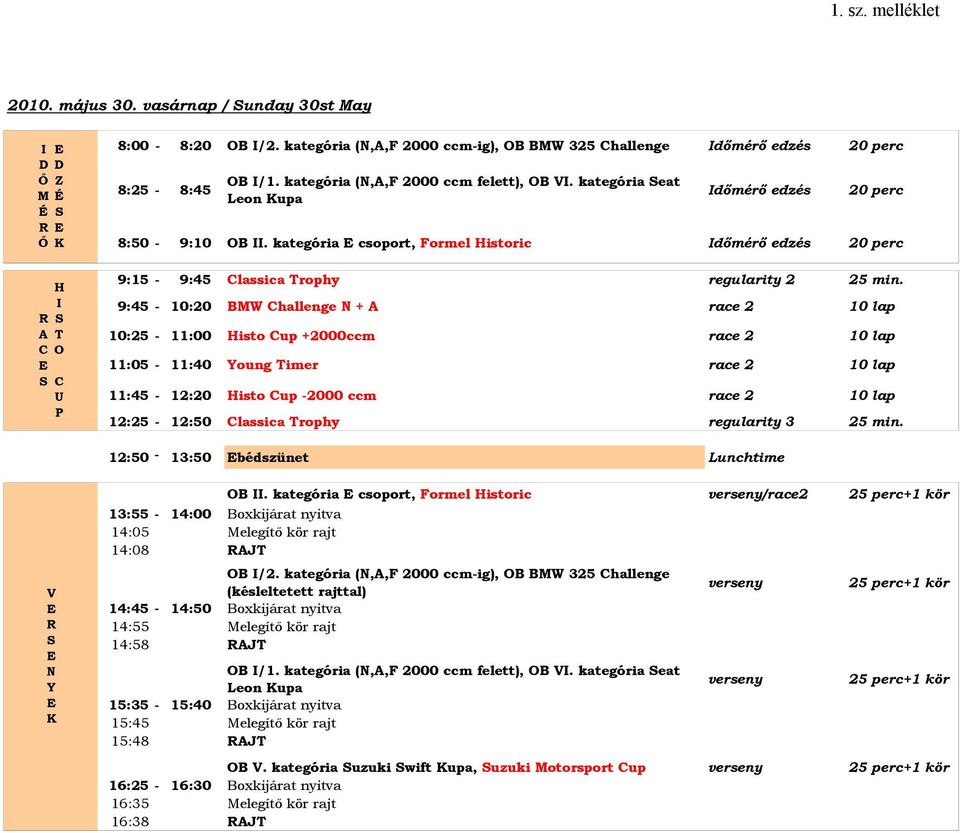The image size is (960, 833).
Task: Select the "regularity 3" label
Action: pos(751,422)
